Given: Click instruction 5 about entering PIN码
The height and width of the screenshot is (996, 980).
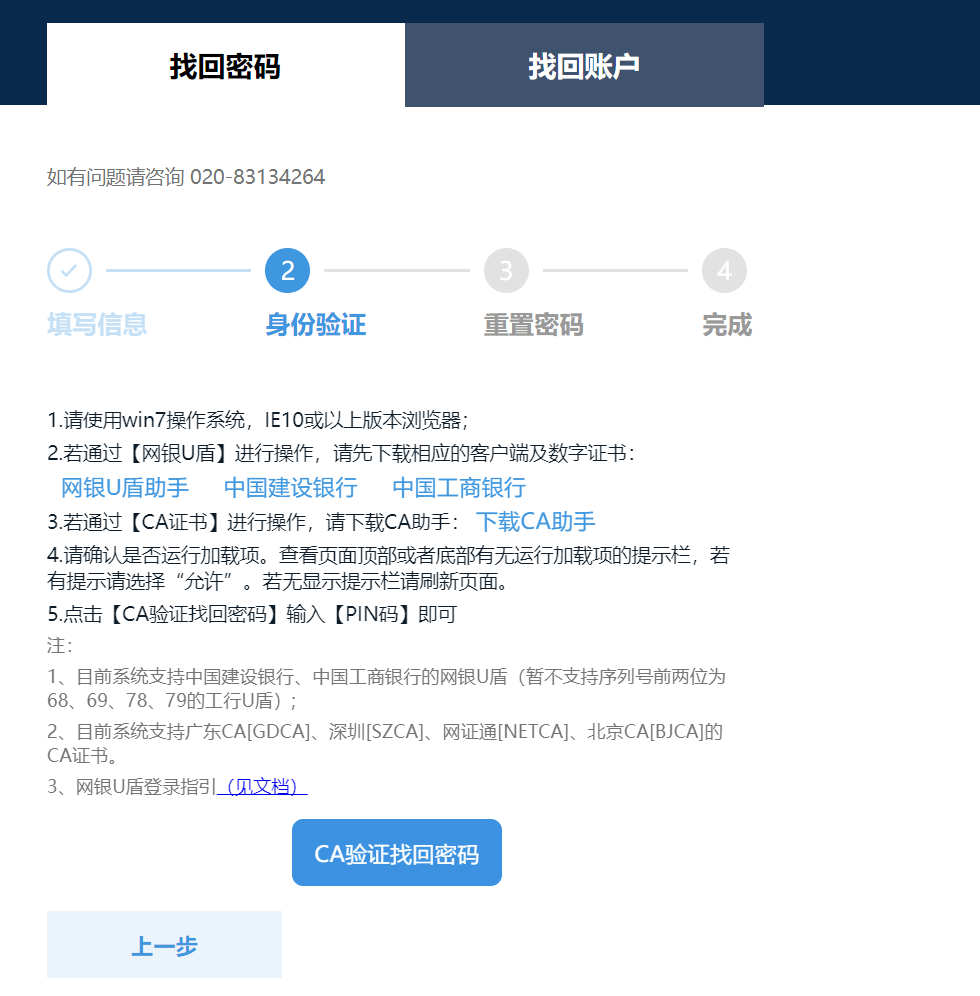Looking at the screenshot, I should point(252,614).
